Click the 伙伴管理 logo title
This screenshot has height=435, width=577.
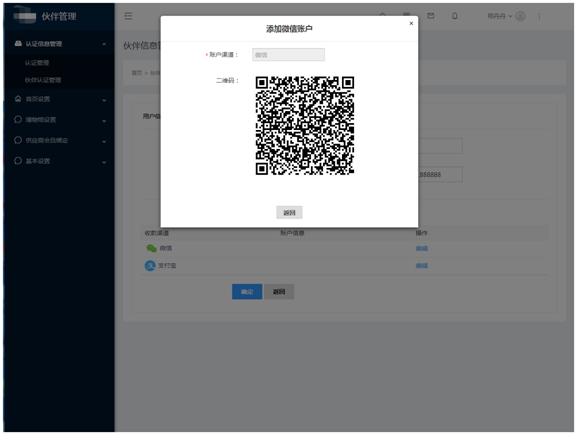pos(59,16)
